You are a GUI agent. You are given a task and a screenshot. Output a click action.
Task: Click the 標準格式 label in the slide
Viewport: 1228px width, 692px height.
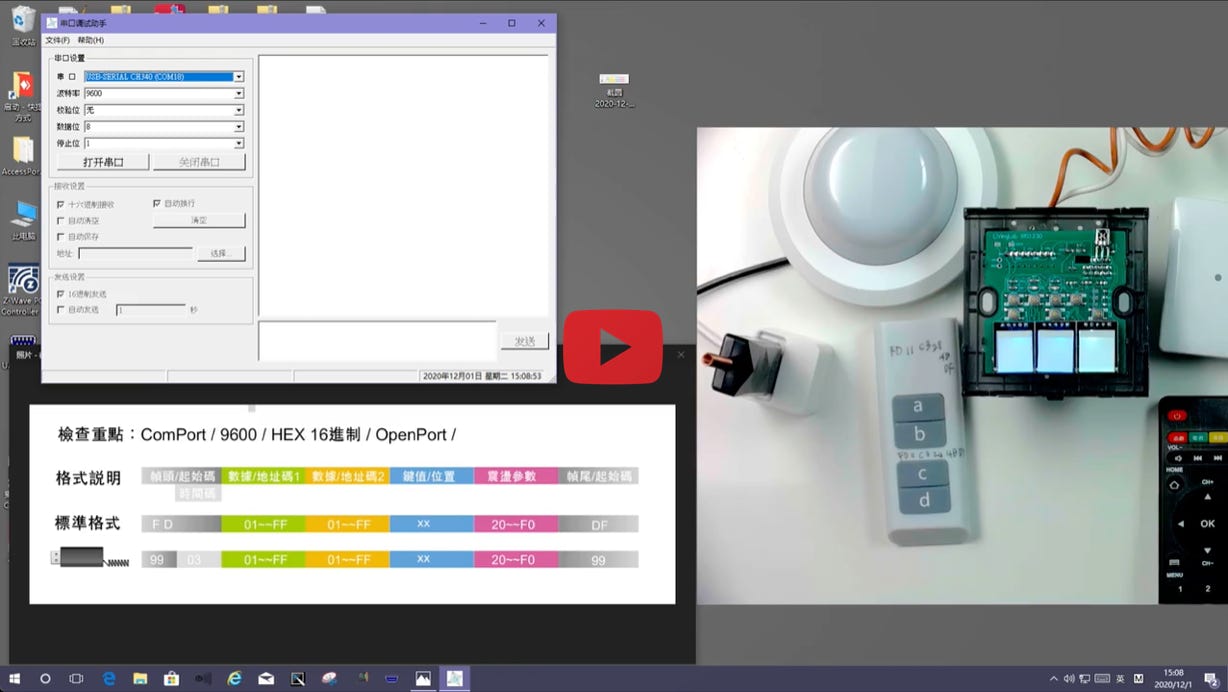click(x=88, y=523)
